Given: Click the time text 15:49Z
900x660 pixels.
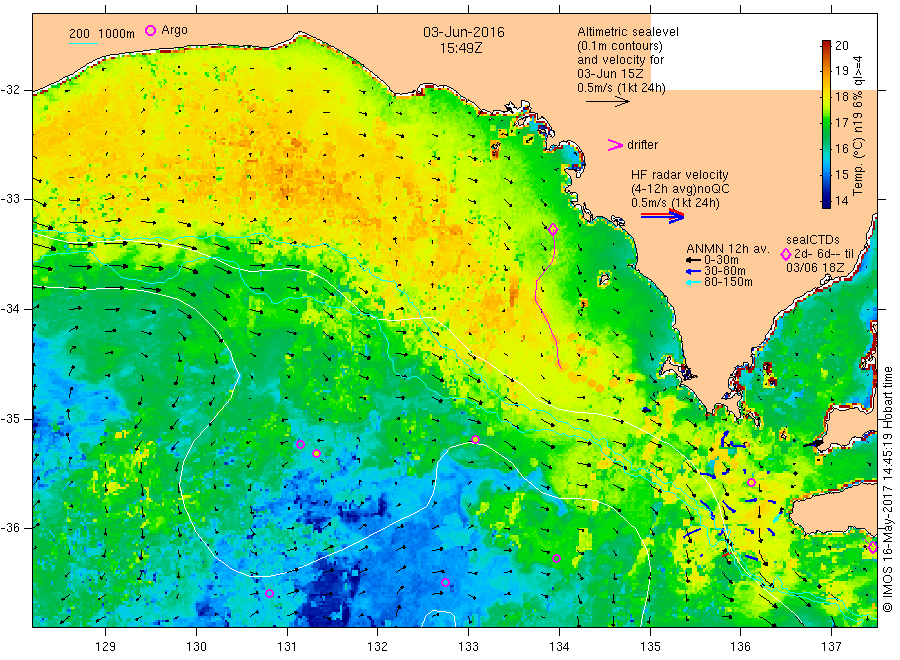Looking at the screenshot, I should tap(461, 48).
